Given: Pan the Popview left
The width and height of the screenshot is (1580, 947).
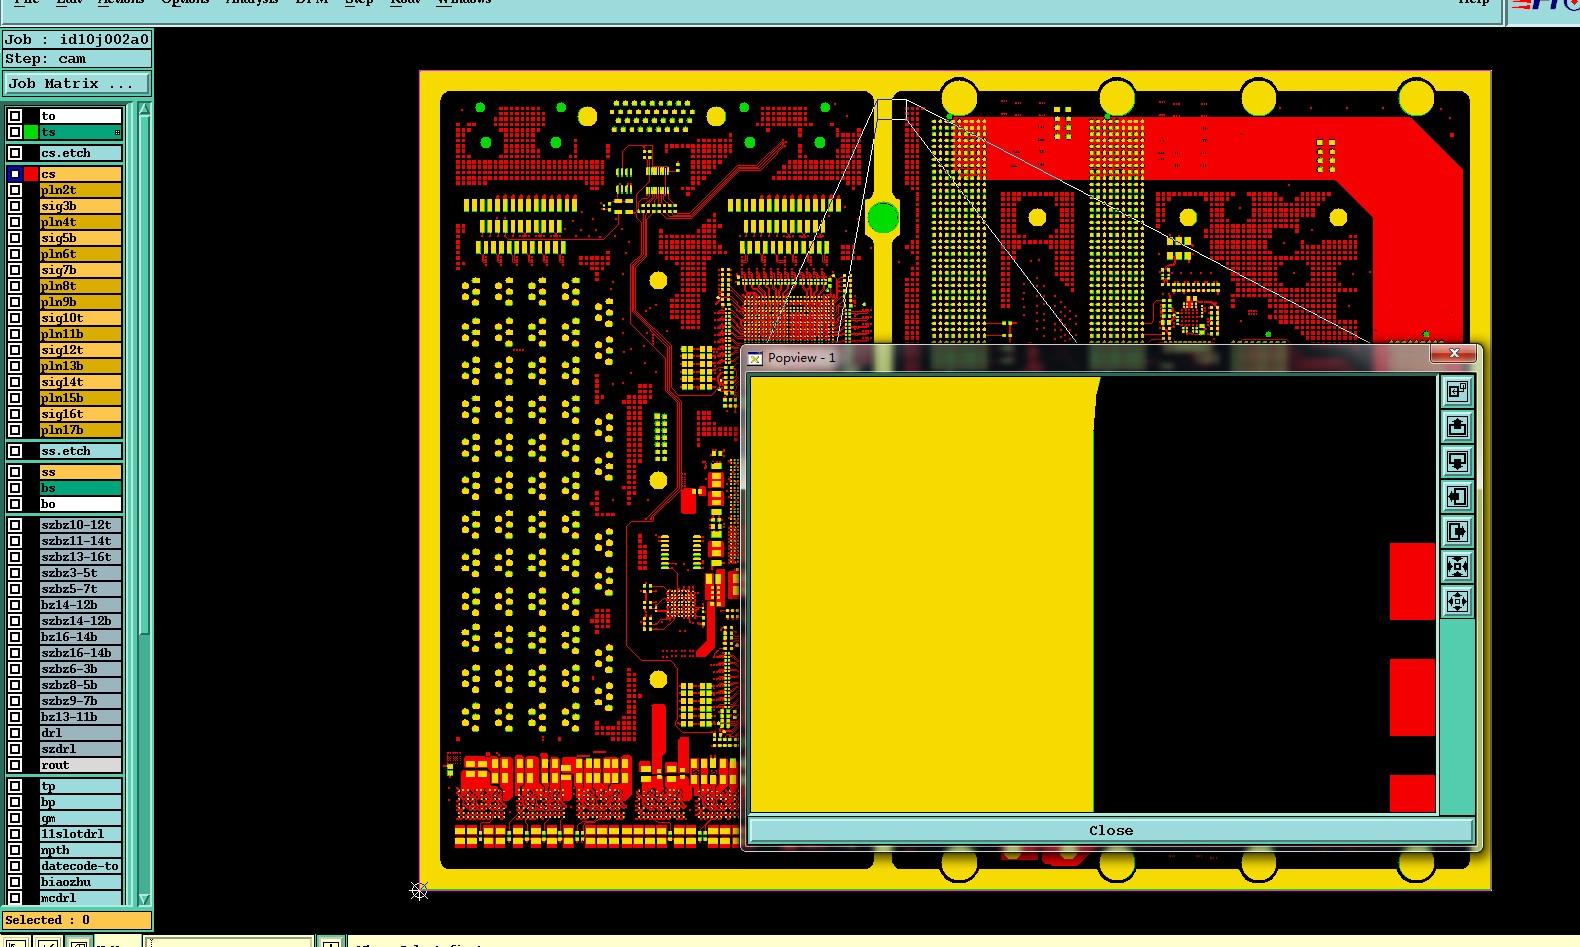Looking at the screenshot, I should tap(1457, 496).
